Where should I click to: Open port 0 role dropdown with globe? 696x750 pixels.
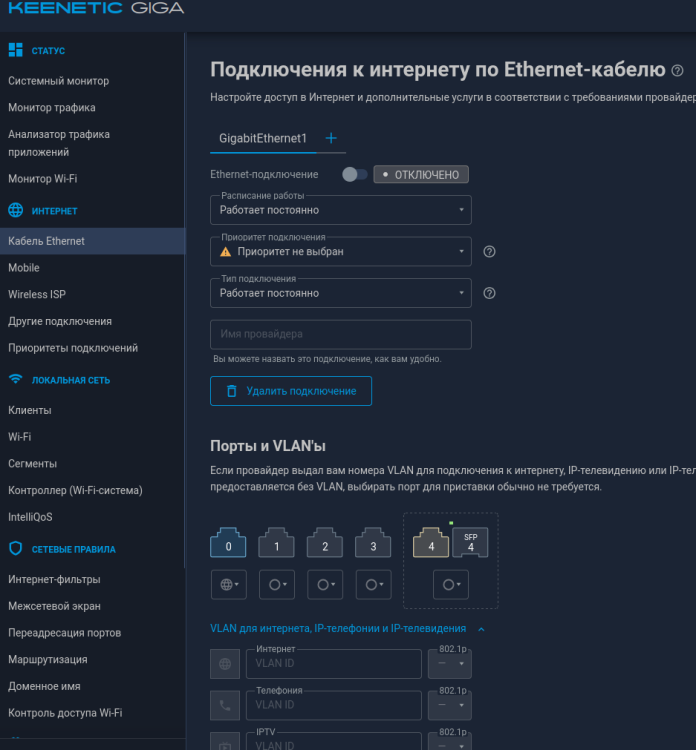pos(229,585)
